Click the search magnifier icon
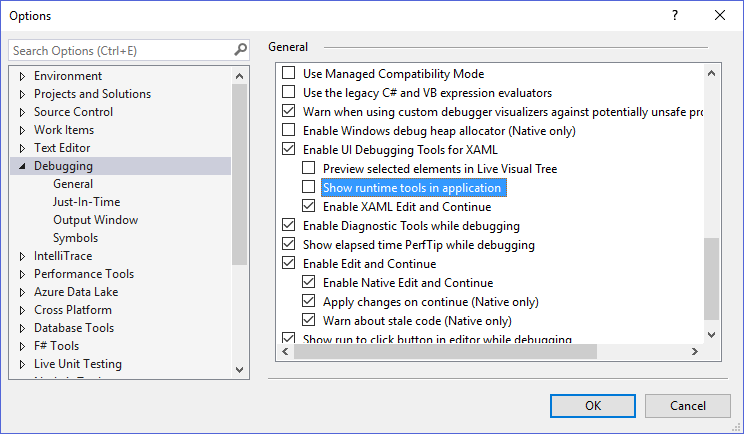The height and width of the screenshot is (434, 744). [x=240, y=50]
